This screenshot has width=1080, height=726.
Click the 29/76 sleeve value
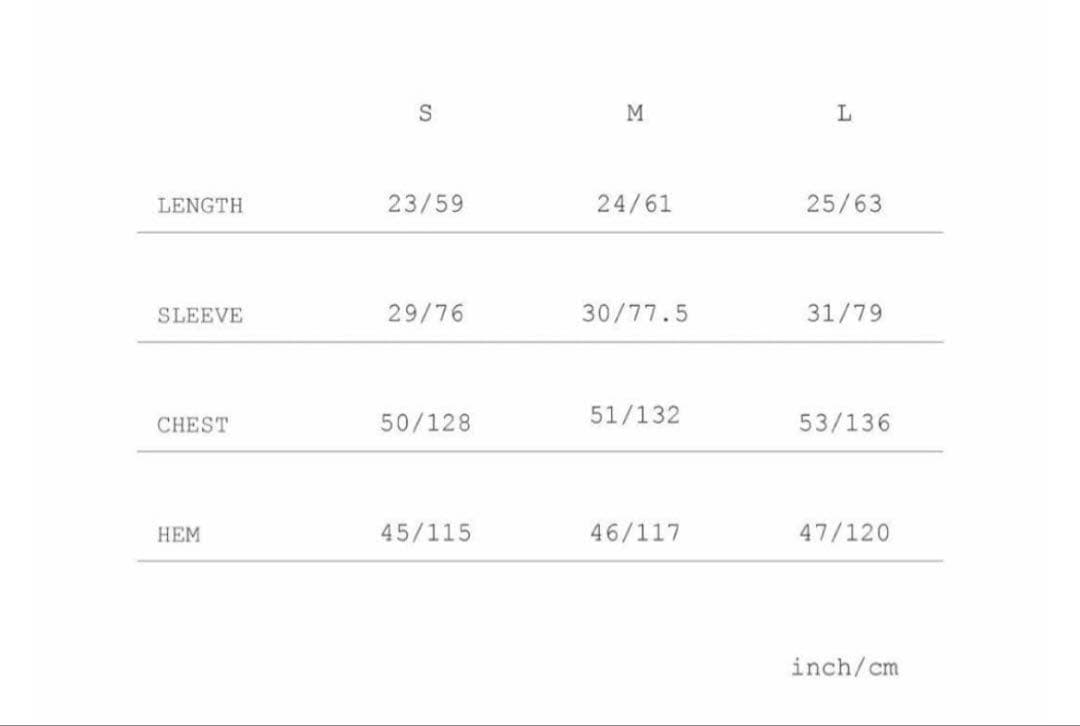pyautogui.click(x=426, y=313)
